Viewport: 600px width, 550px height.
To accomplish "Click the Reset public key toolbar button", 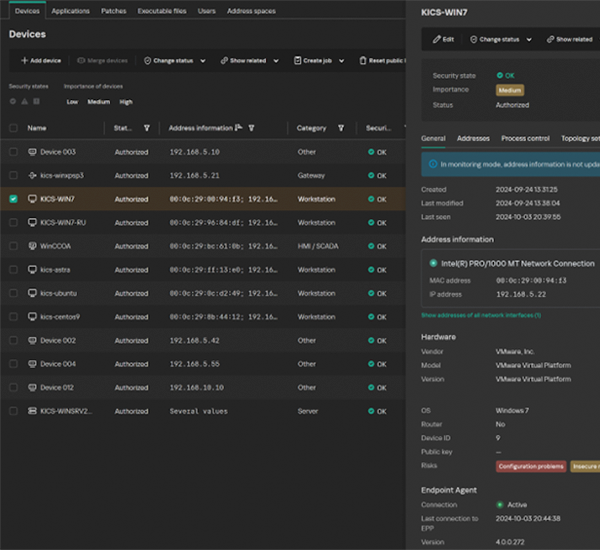I will [383, 60].
